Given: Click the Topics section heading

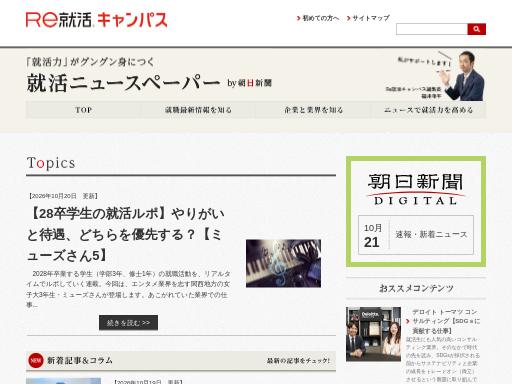Looking at the screenshot, I should [x=51, y=163].
